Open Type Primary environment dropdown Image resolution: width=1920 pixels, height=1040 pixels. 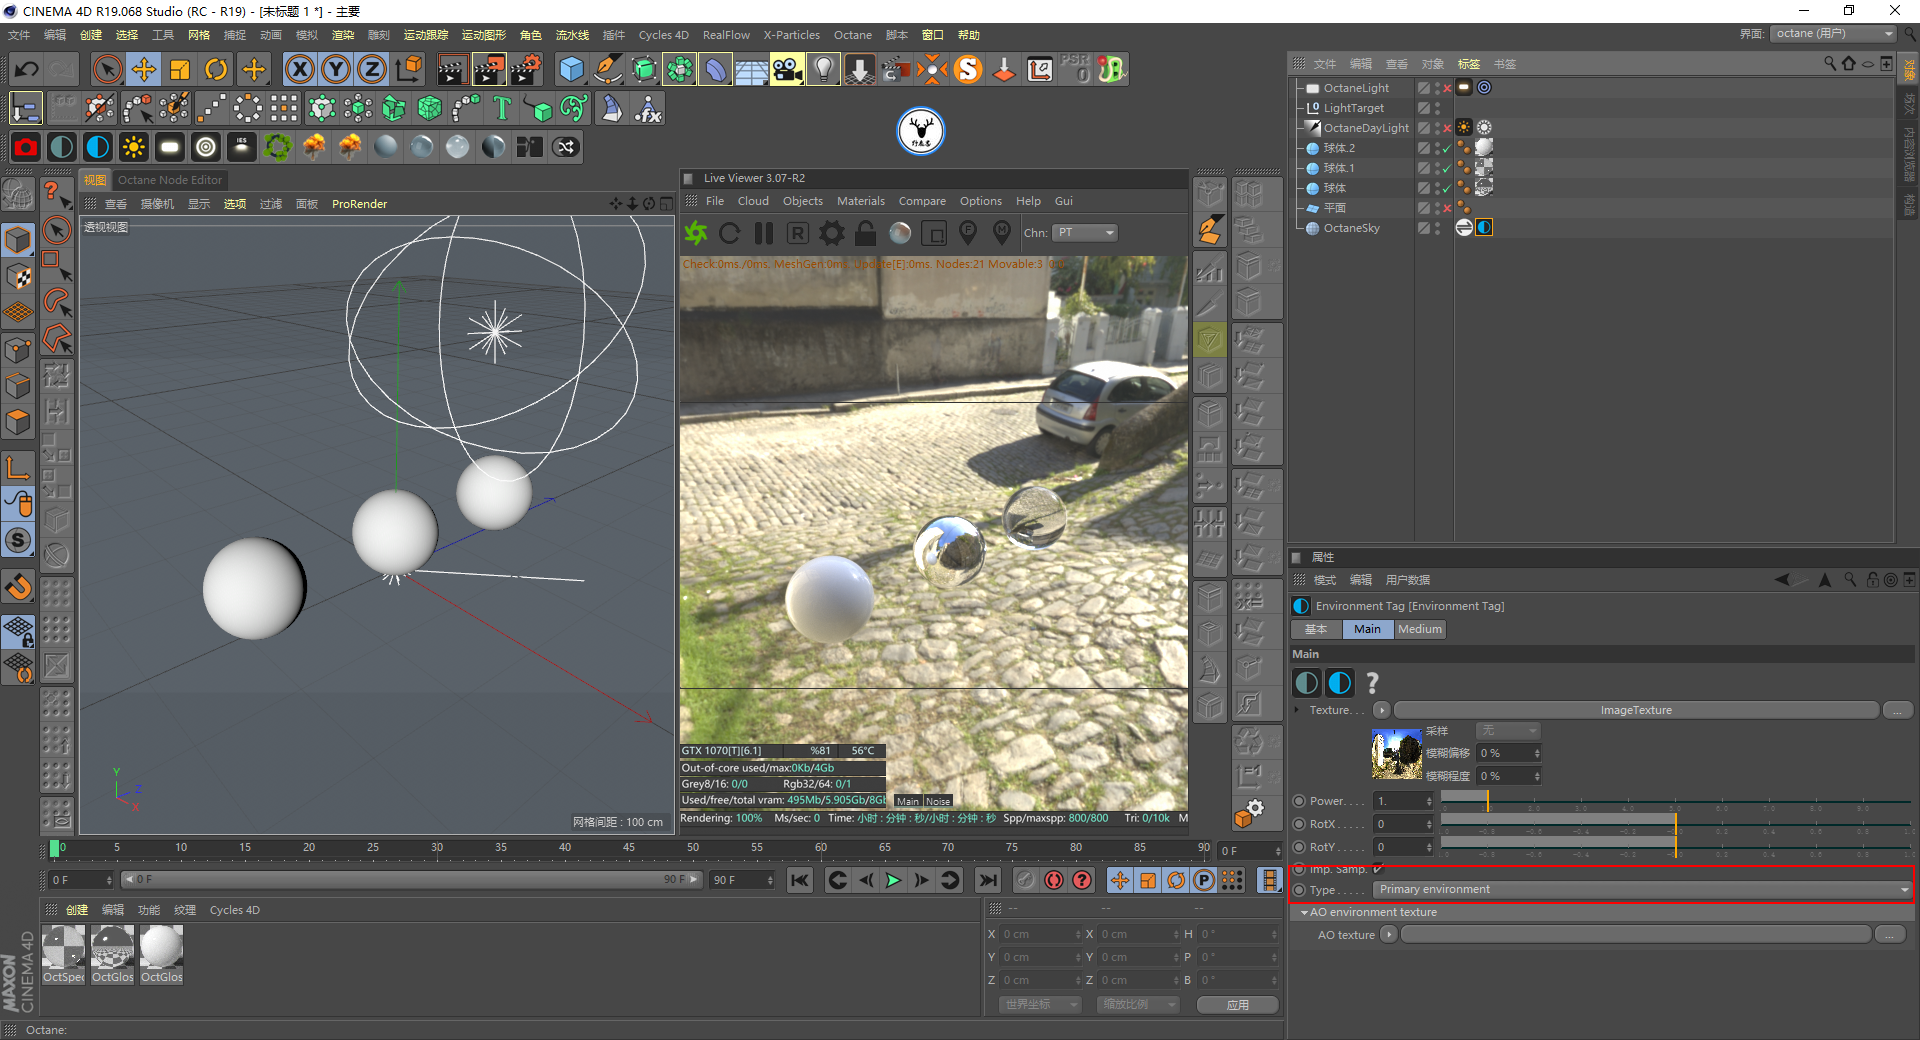click(1642, 889)
